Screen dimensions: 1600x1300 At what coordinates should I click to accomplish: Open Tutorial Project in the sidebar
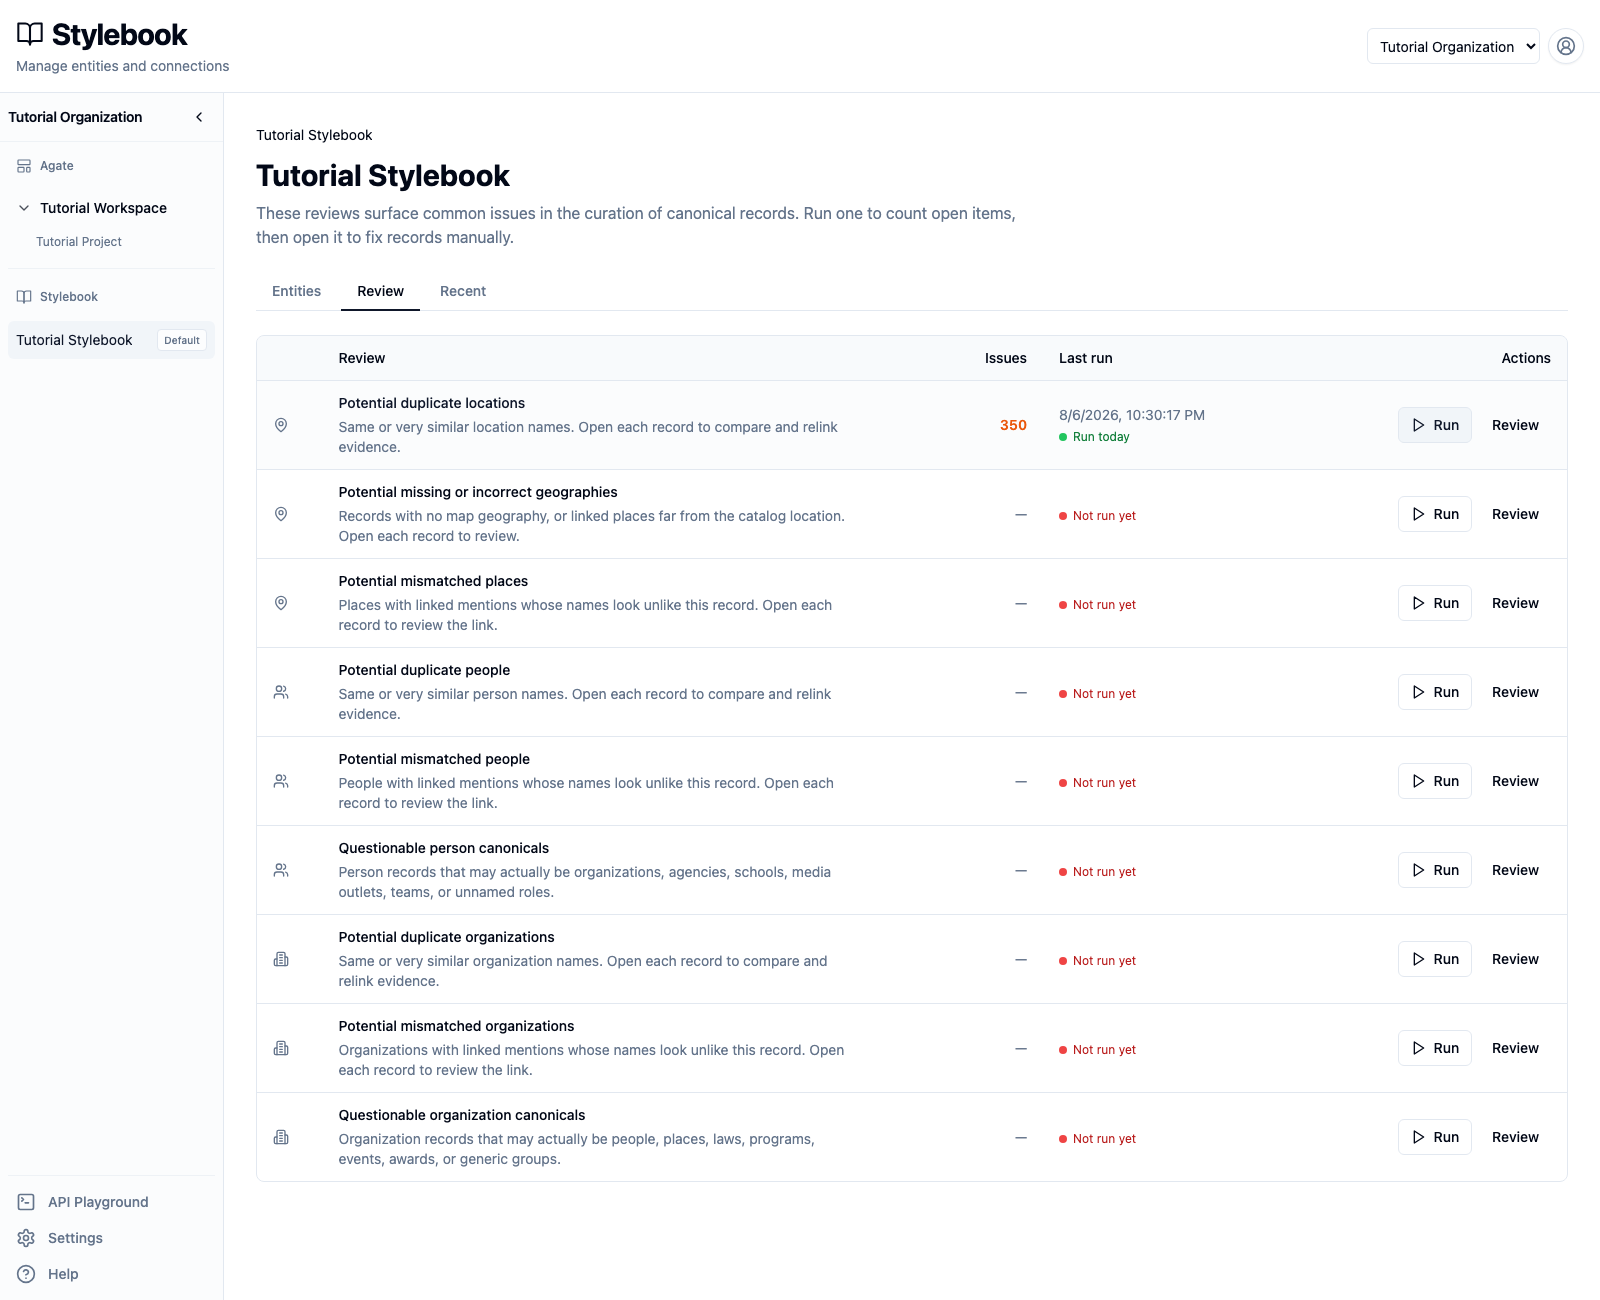[x=79, y=242]
